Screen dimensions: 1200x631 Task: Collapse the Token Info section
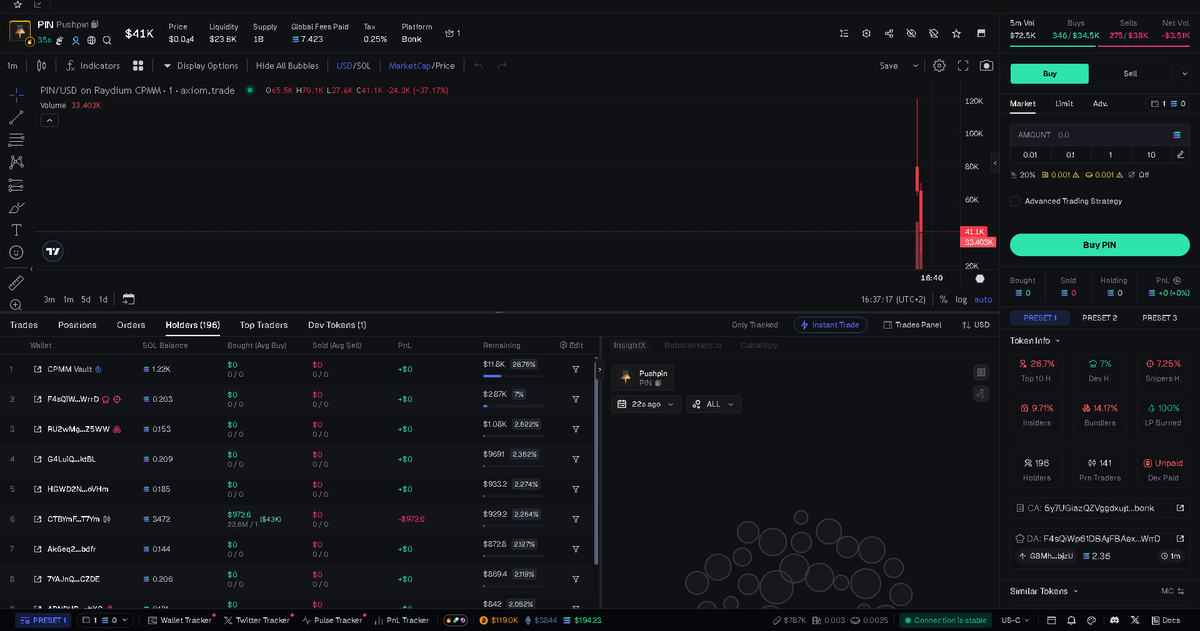tap(1035, 341)
